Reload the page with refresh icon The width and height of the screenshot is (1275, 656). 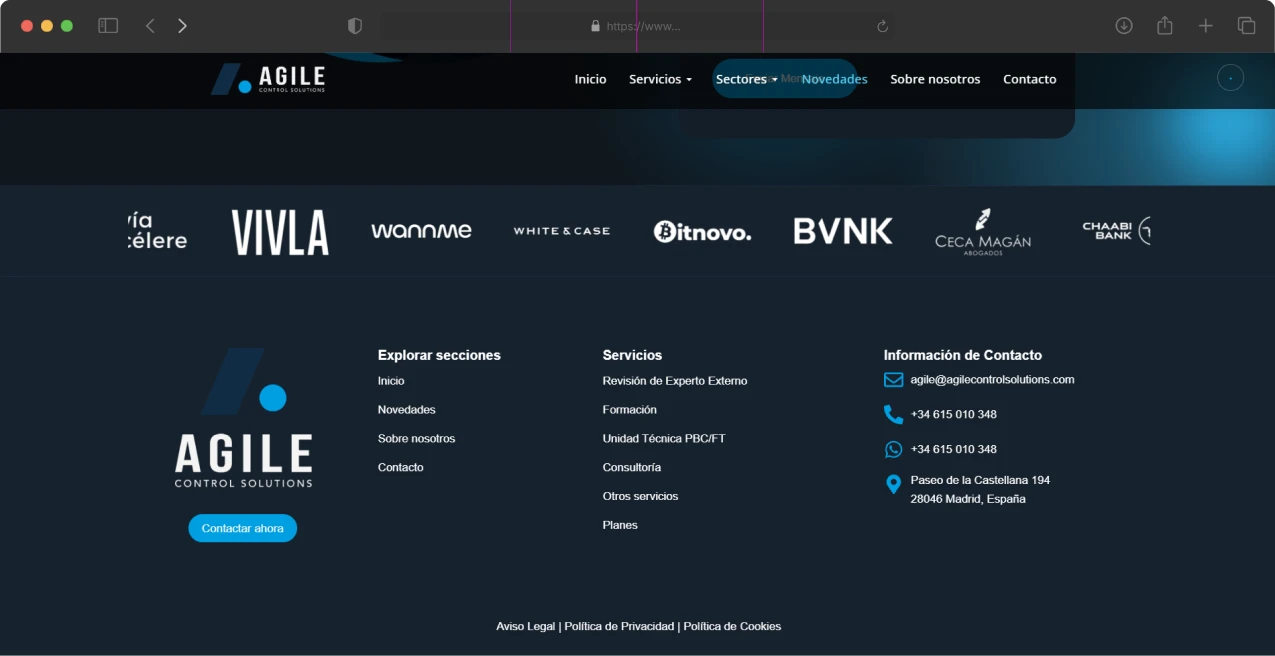882,26
